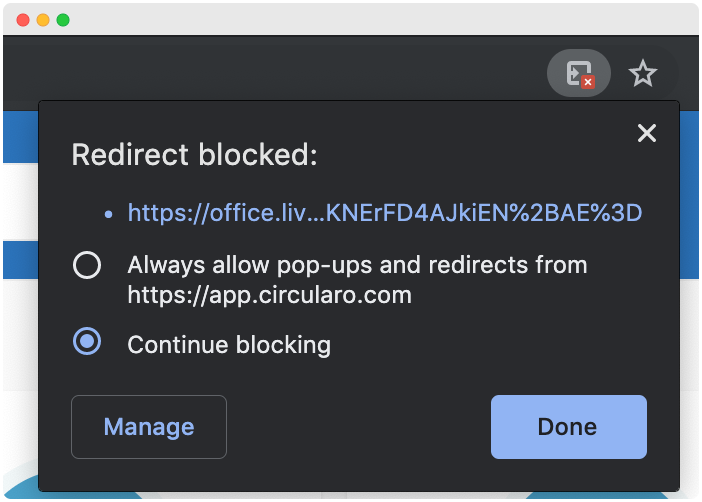
Task: Click empty dialog space between Manage and Done
Action: tap(358, 427)
